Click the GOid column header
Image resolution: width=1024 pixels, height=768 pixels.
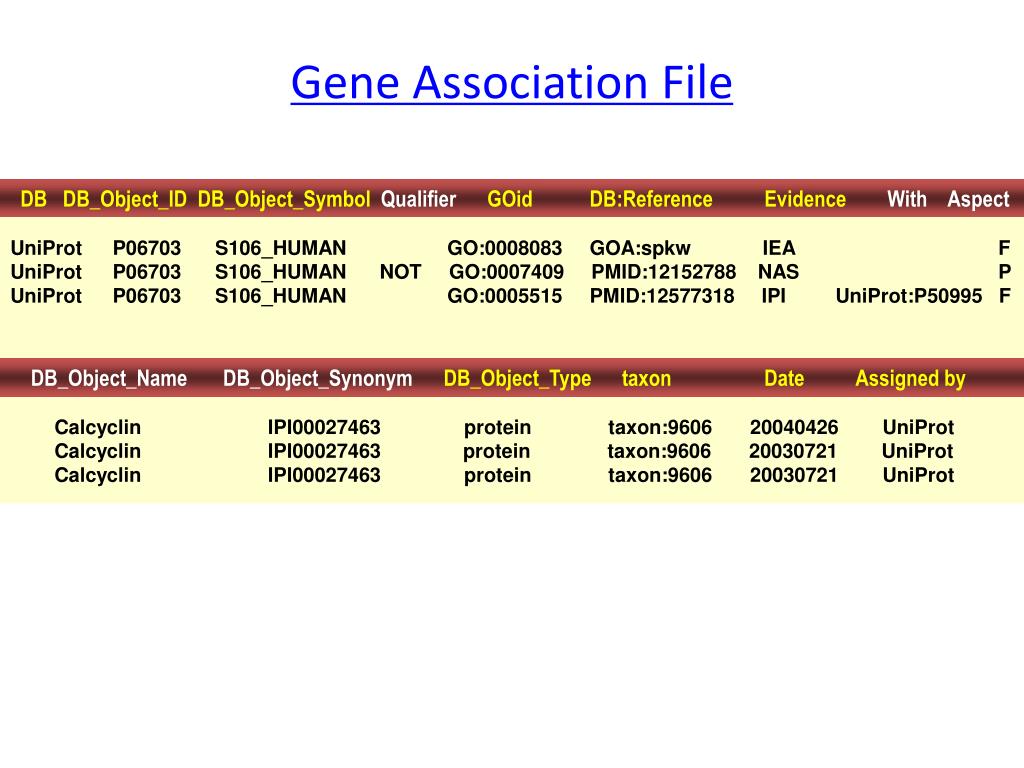pos(510,199)
